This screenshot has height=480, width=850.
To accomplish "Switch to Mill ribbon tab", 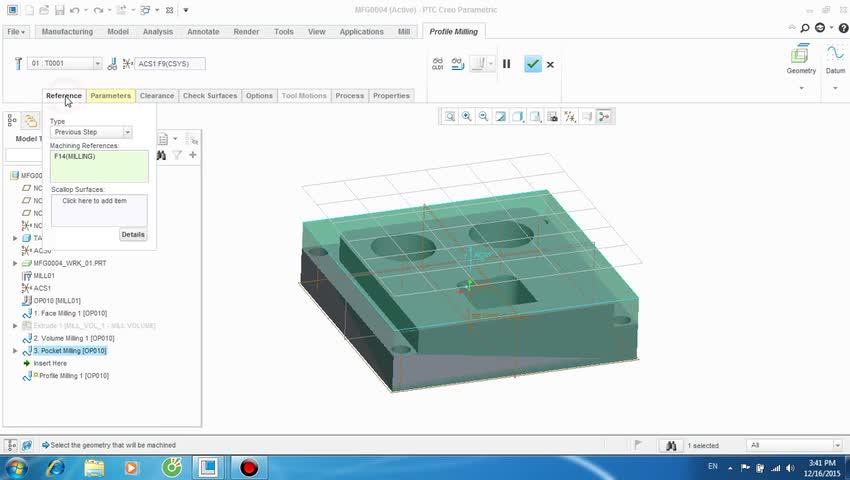I will 404,32.
